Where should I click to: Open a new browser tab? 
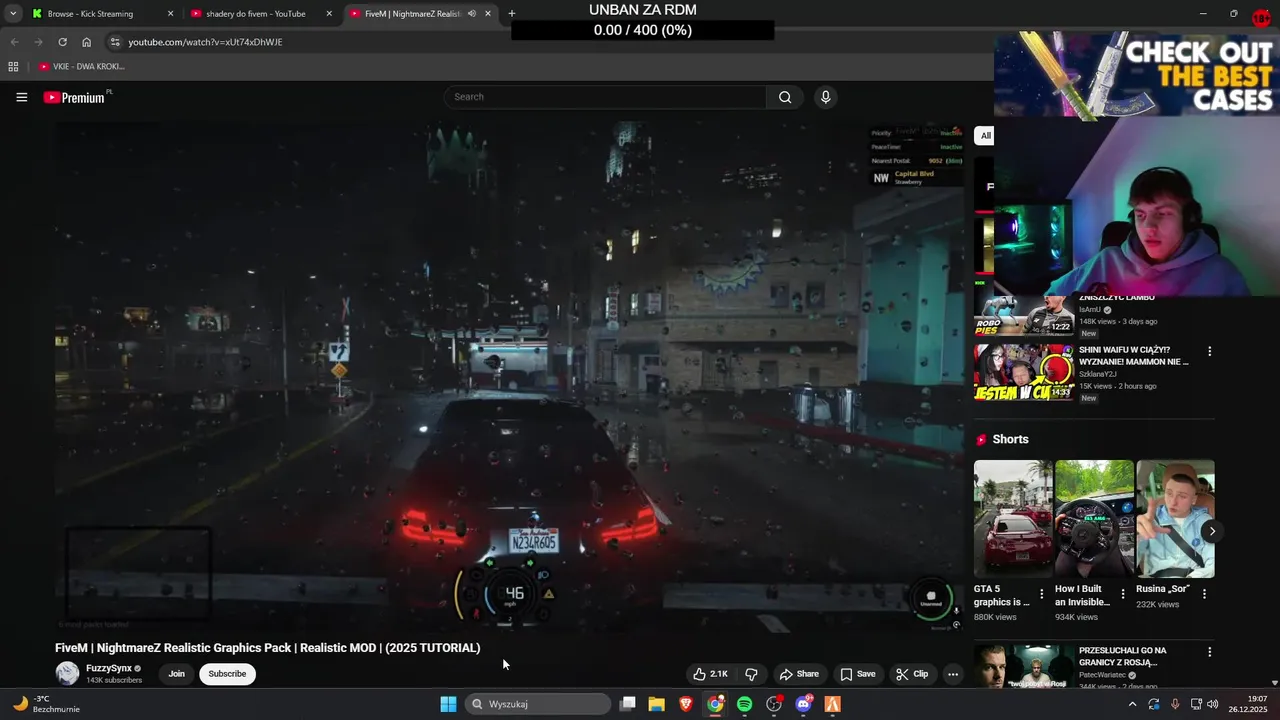pyautogui.click(x=512, y=14)
